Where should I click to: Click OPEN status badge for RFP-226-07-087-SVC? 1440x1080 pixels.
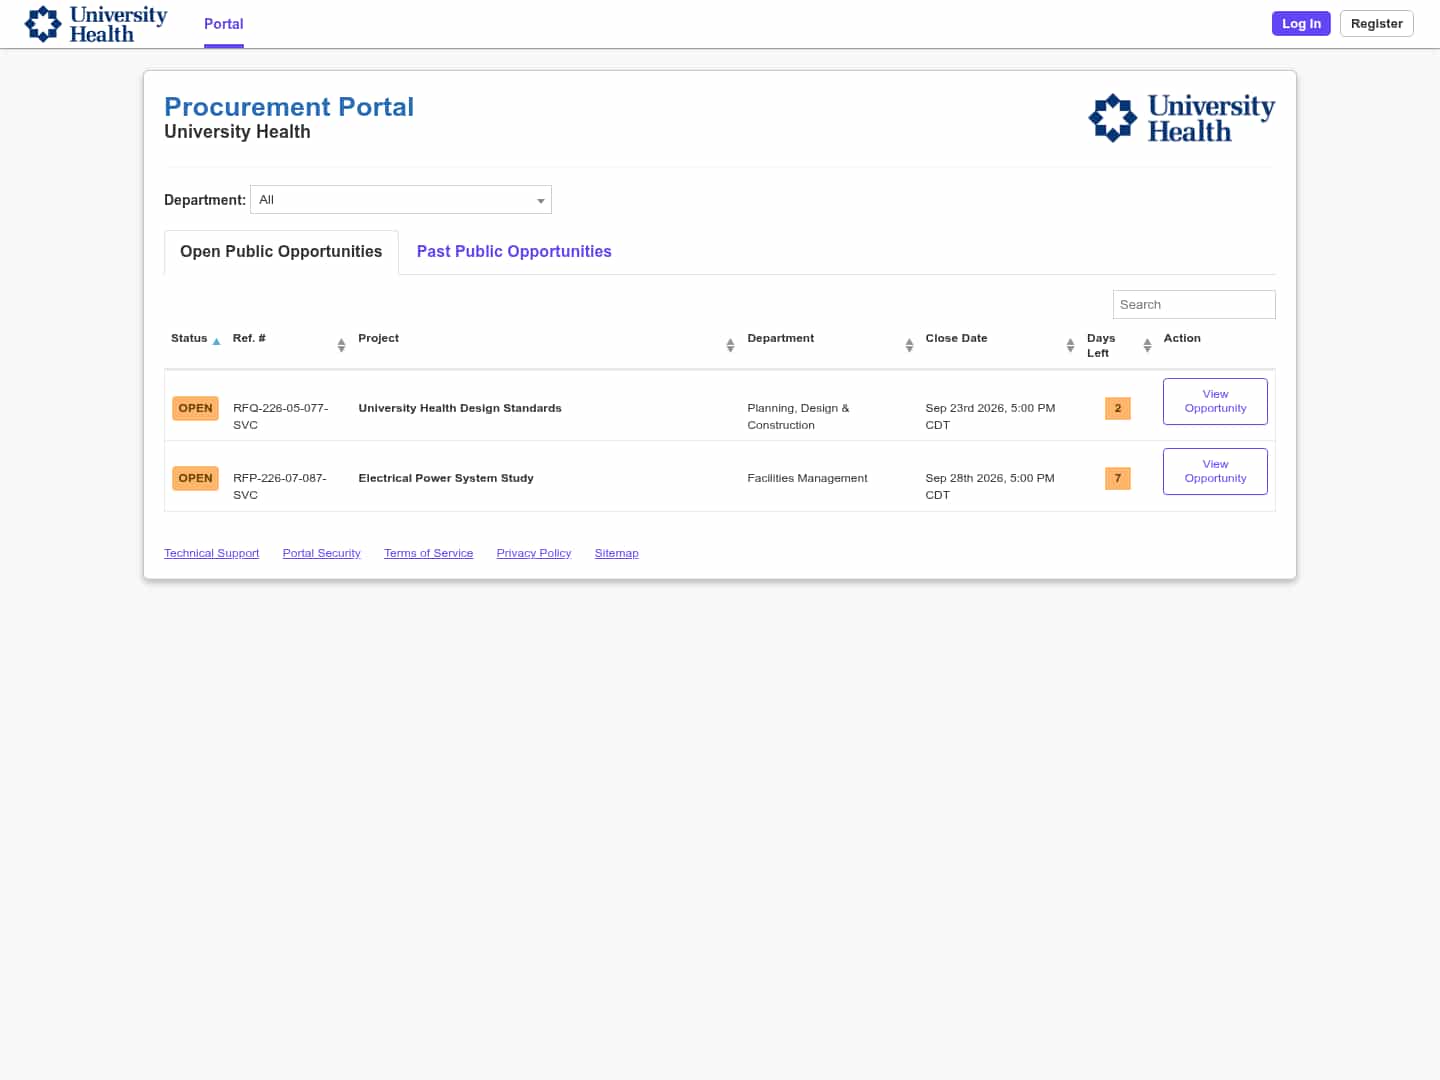[x=195, y=478]
